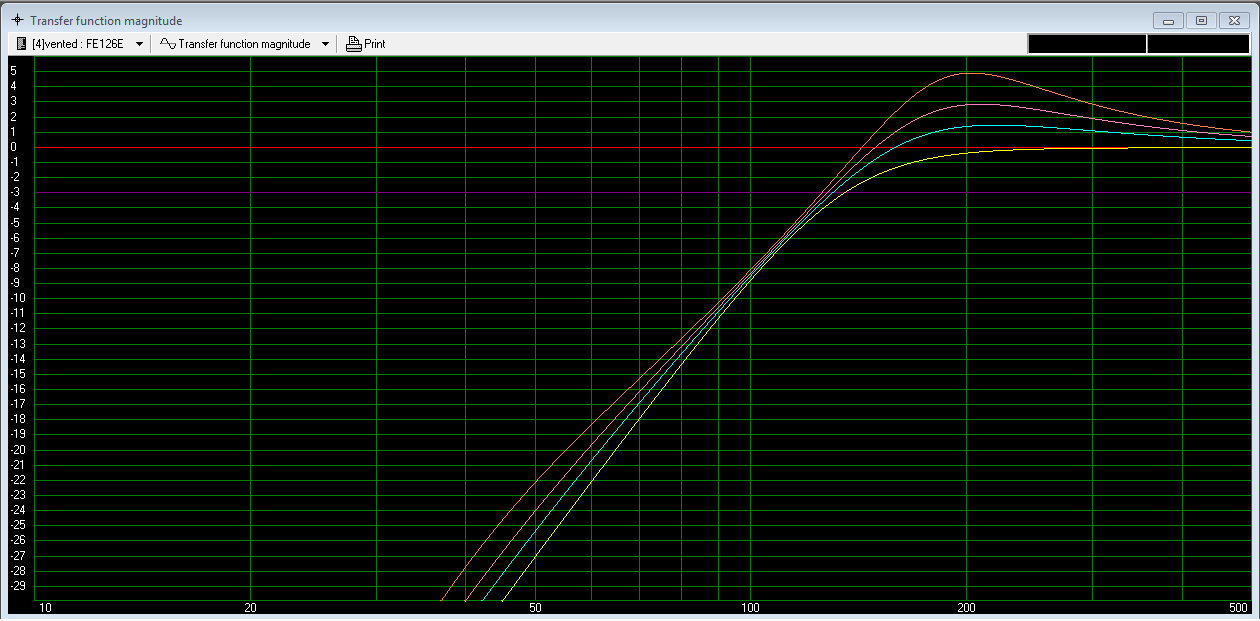This screenshot has height=621, width=1260.
Task: Click the window icon in the title bar
Action: coord(16,20)
